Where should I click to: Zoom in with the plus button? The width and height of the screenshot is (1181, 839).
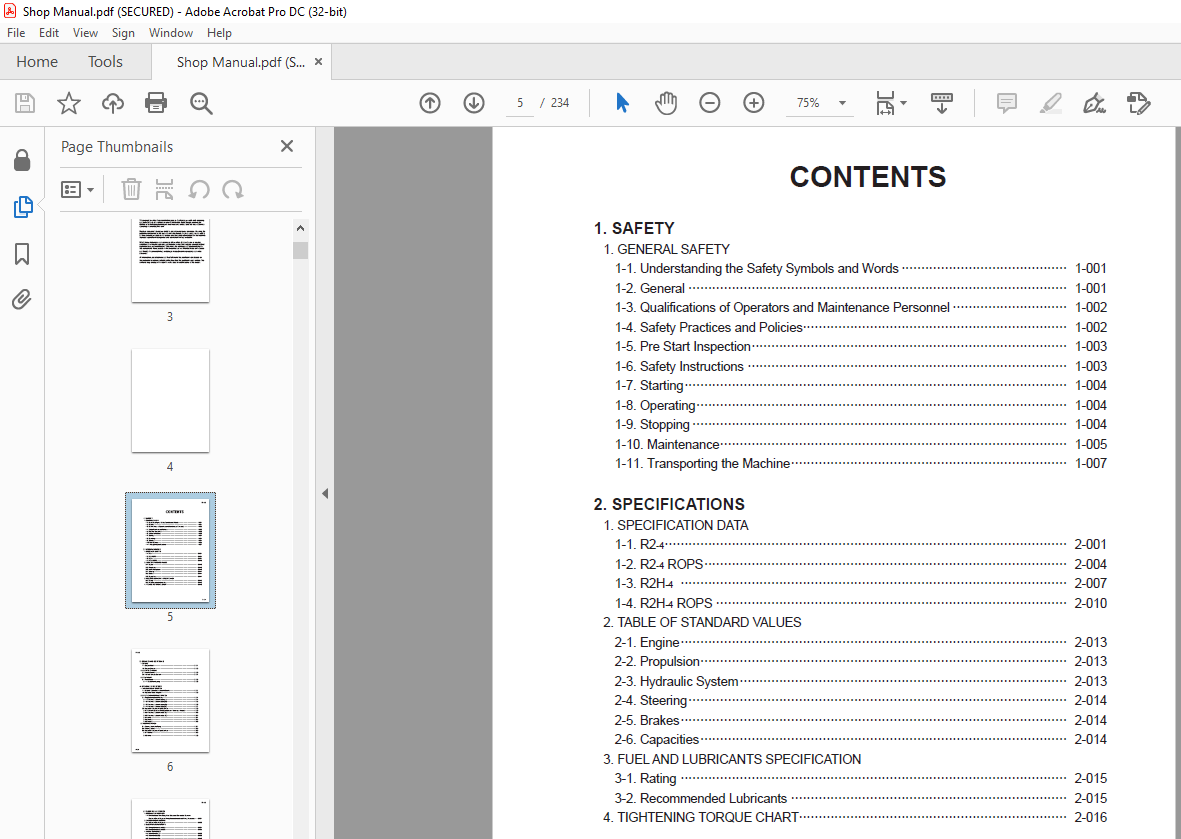coord(753,103)
